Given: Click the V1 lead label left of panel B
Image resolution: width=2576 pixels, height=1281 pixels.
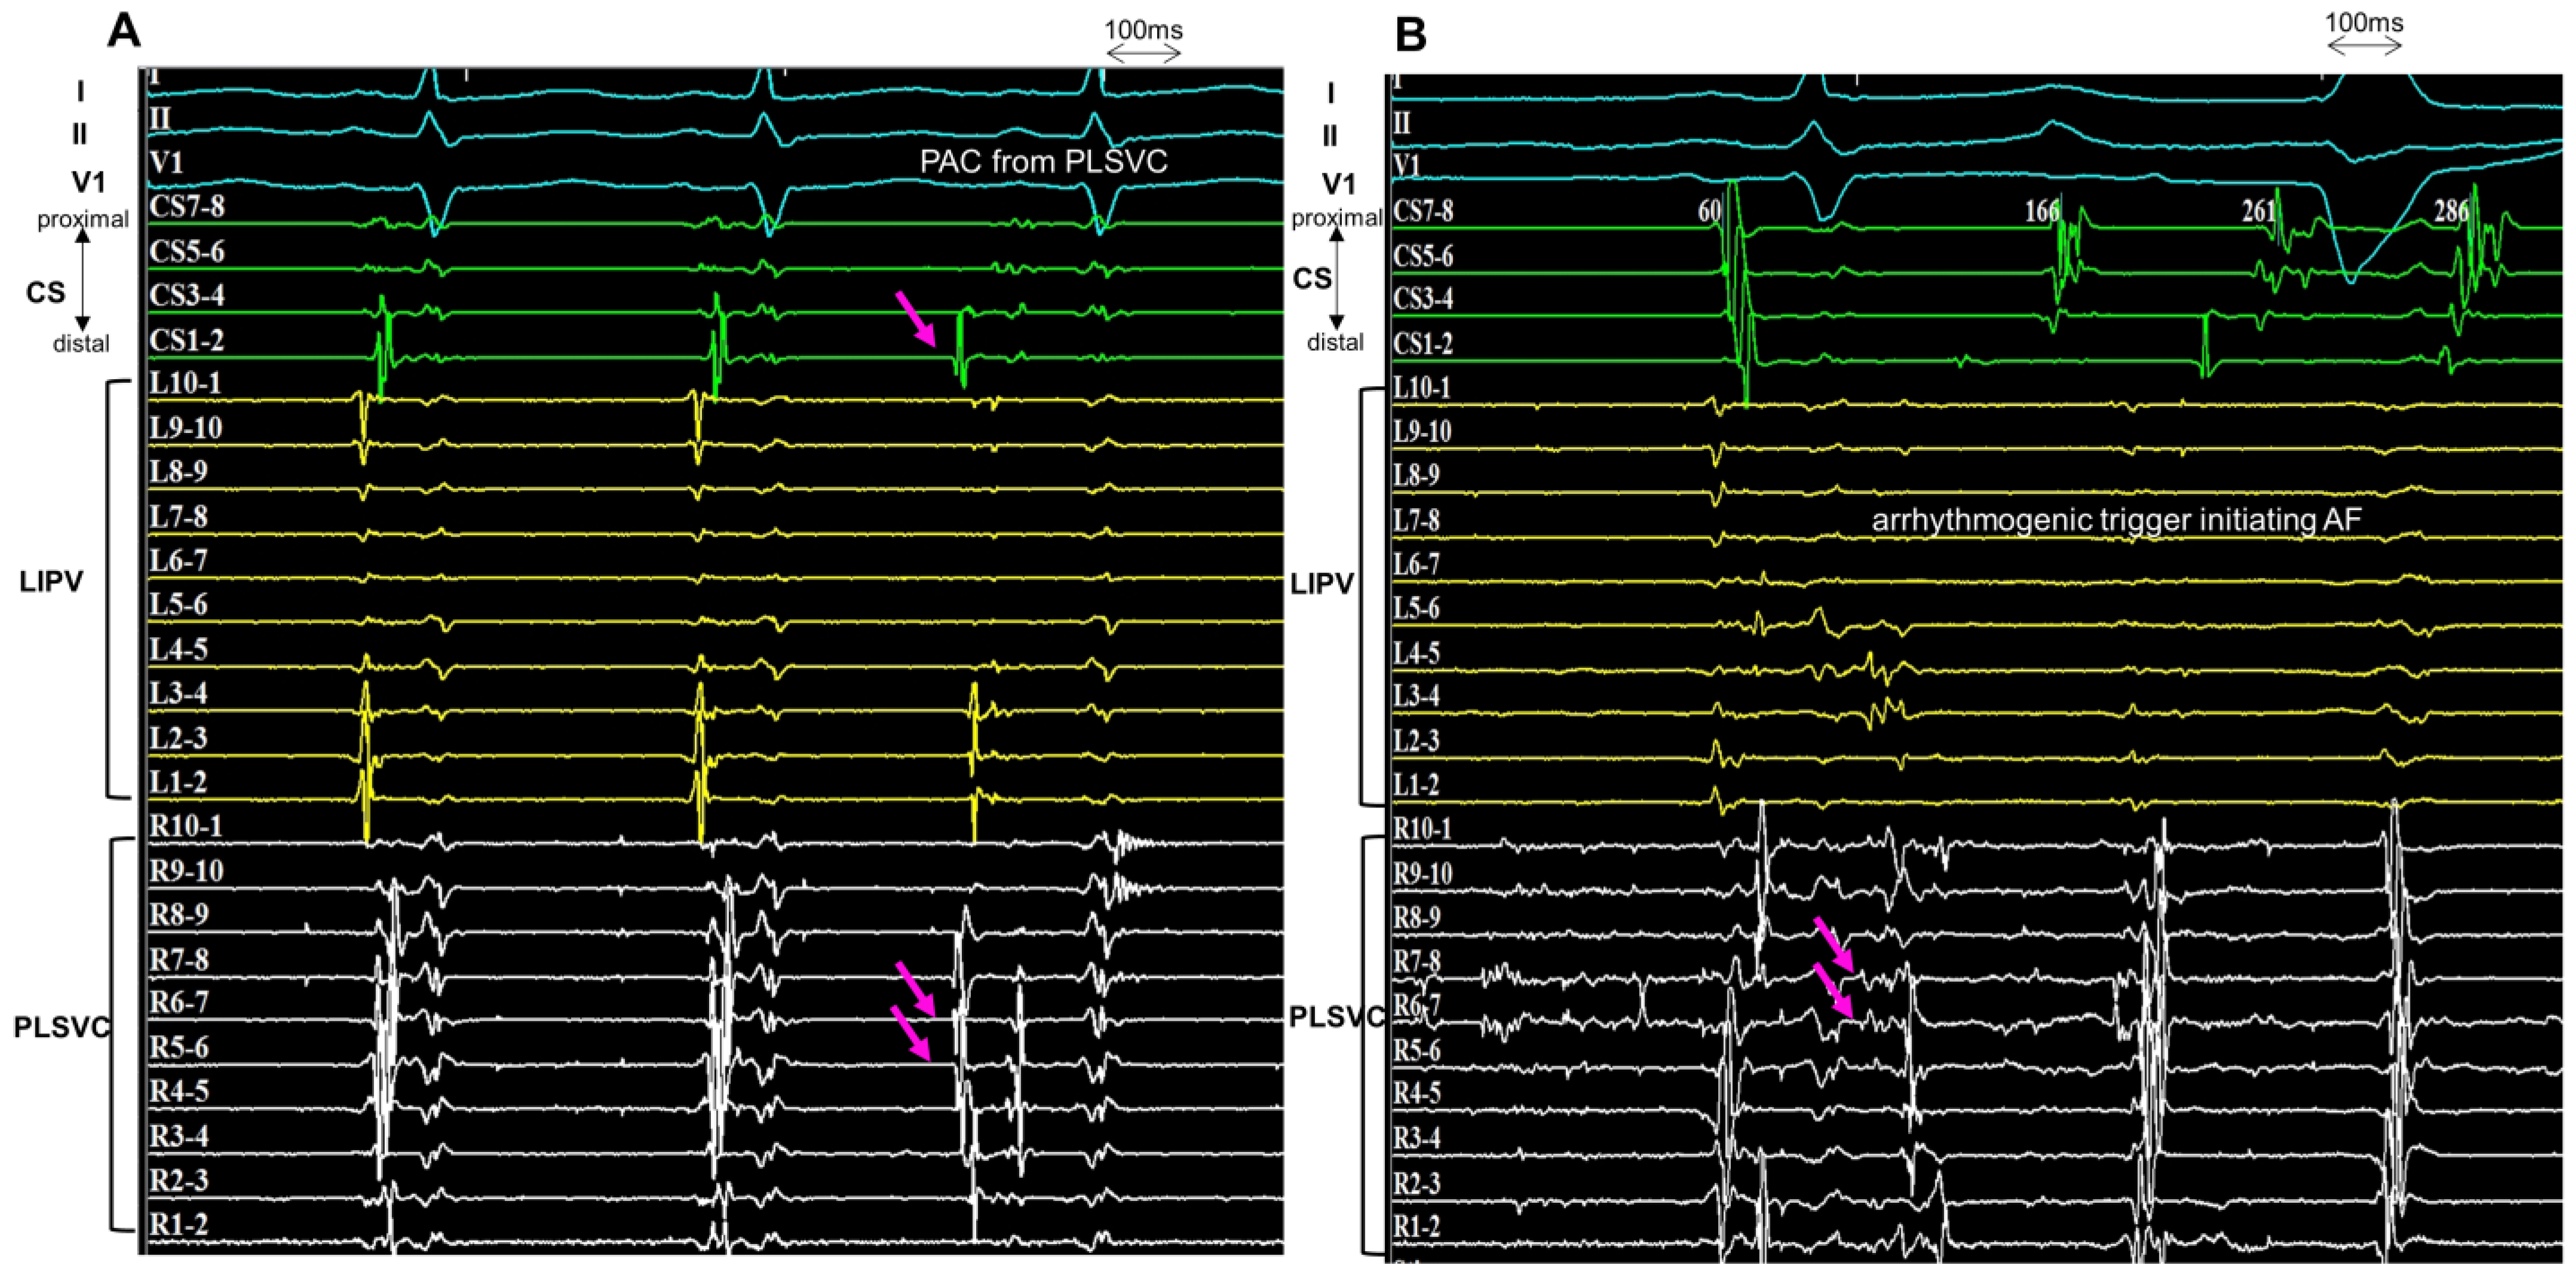Looking at the screenshot, I should click(1338, 184).
